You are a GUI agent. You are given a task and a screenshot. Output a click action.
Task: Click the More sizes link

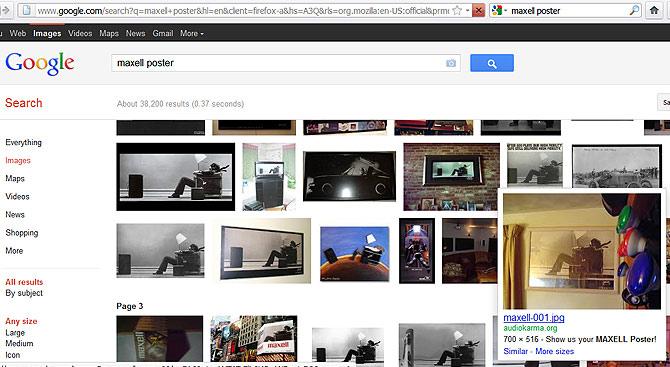(x=555, y=351)
